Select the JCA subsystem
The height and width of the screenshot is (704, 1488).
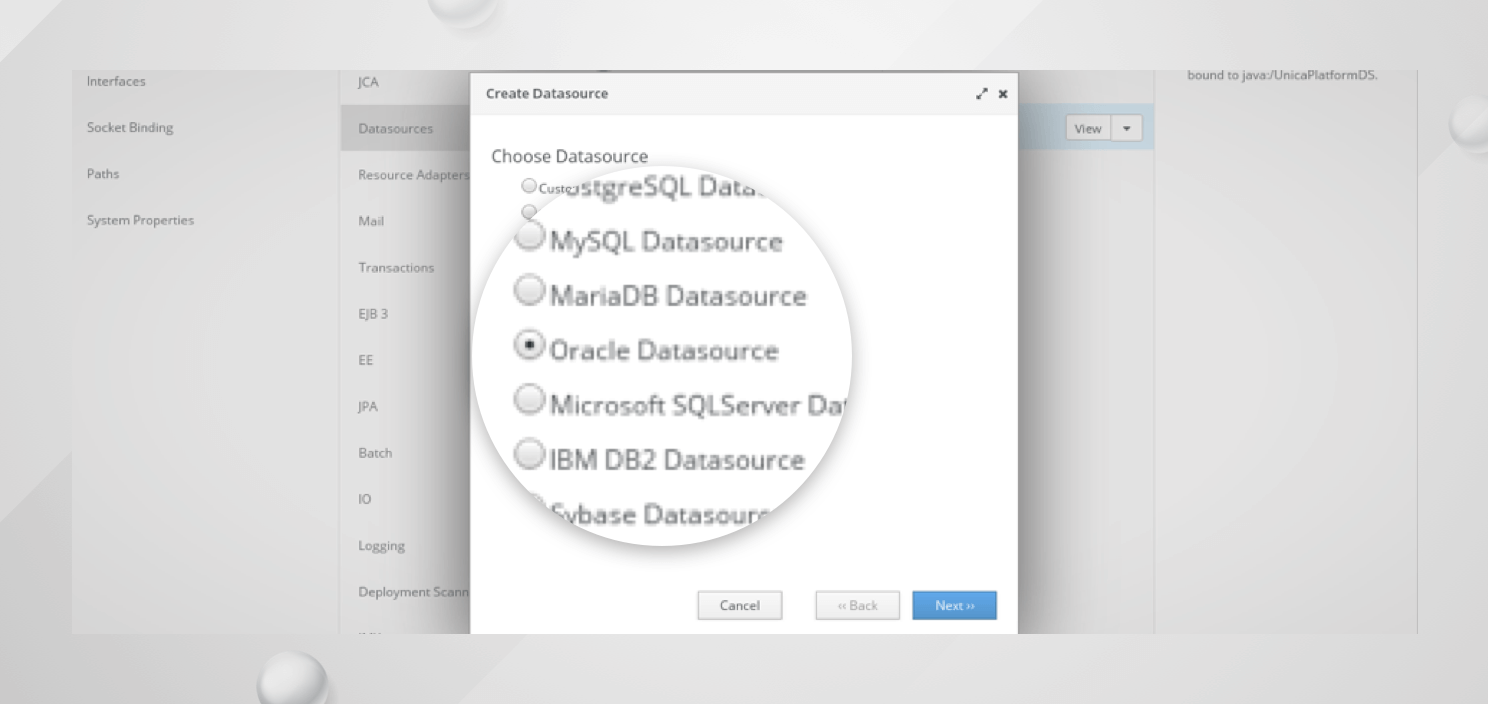pos(368,82)
